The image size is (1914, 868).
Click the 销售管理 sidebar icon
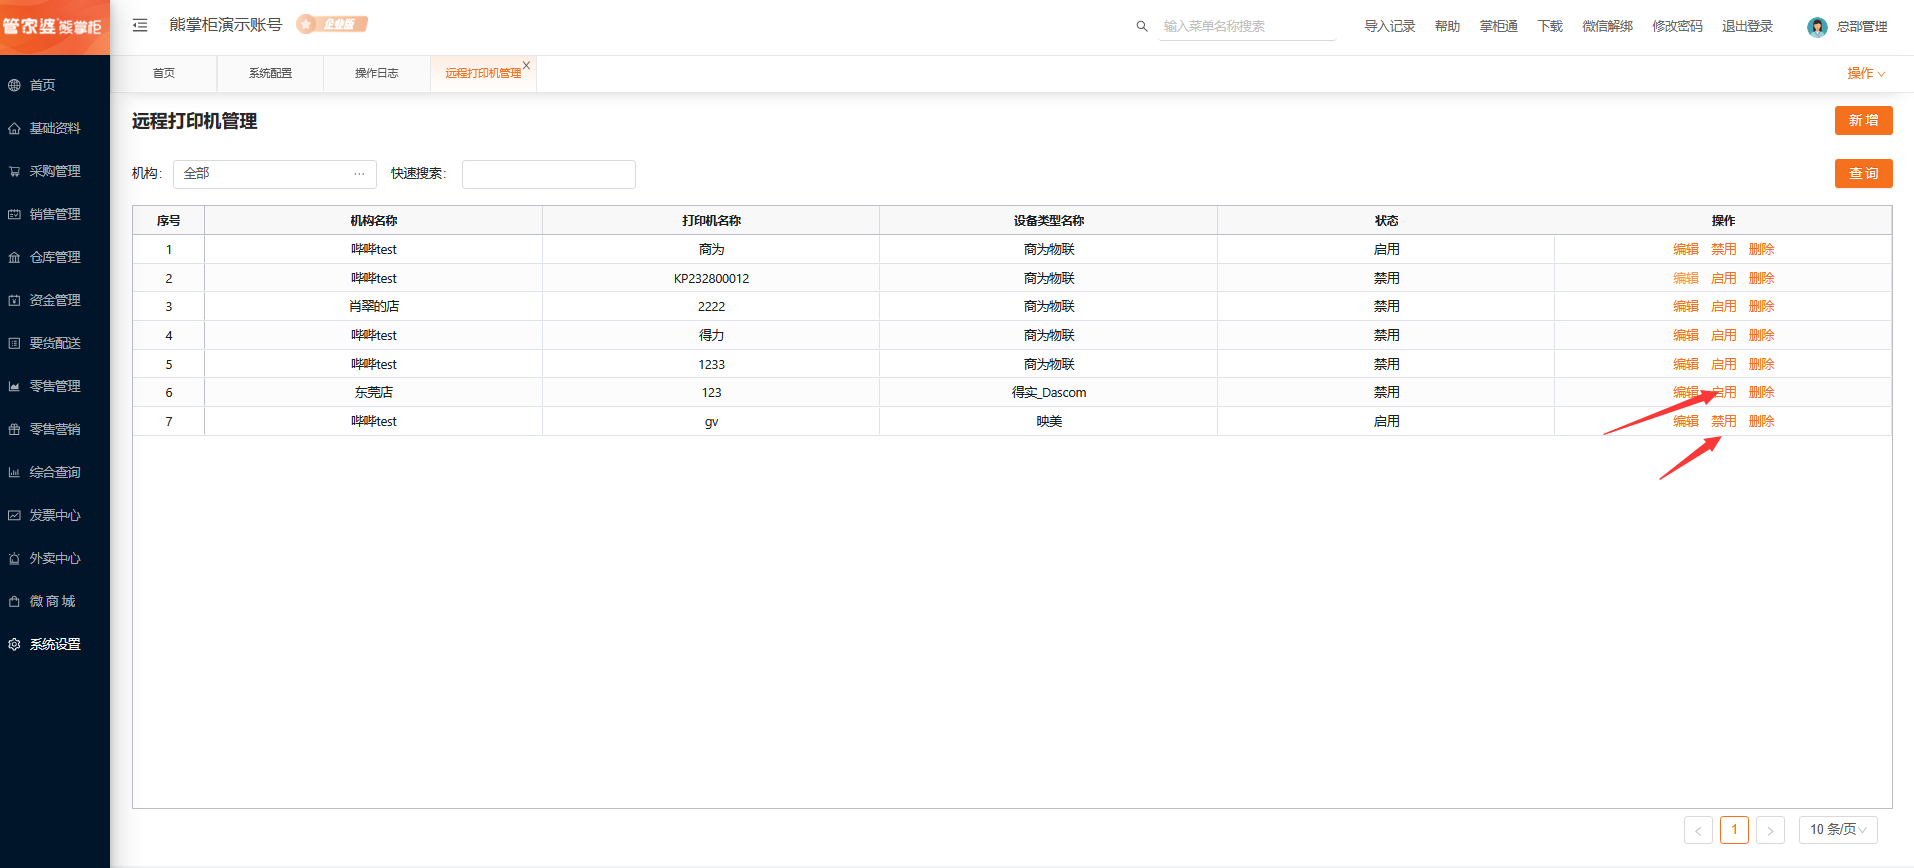pos(14,214)
